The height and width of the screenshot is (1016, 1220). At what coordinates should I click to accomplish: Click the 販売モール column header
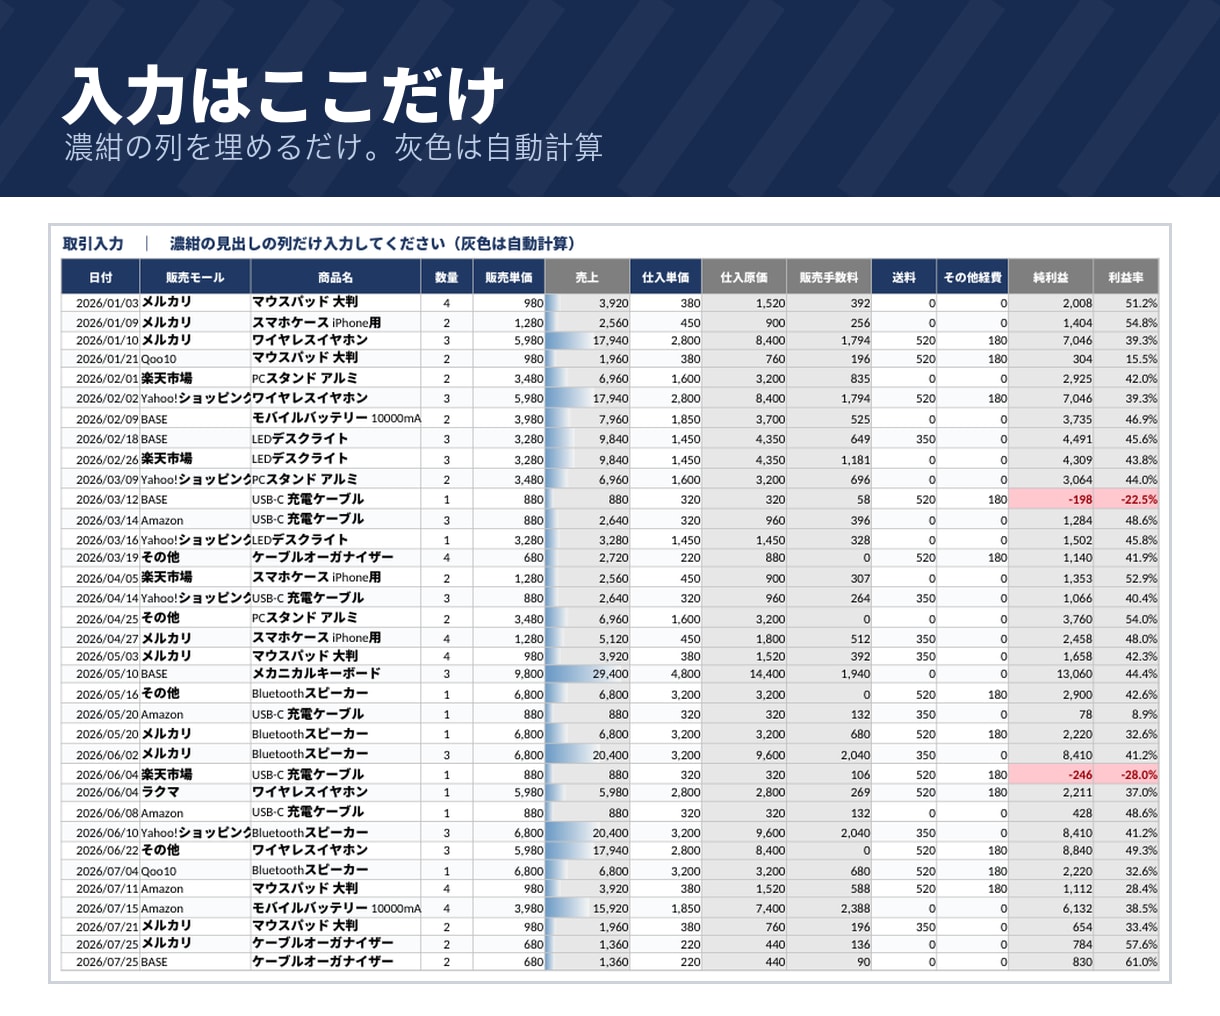click(x=194, y=277)
